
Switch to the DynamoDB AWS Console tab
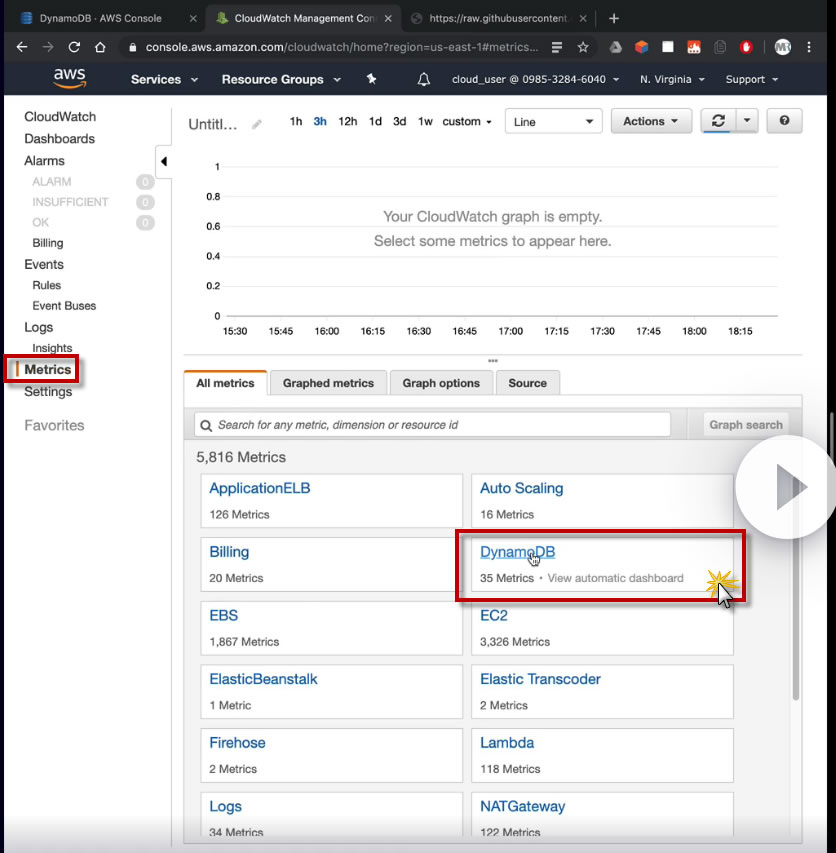click(101, 18)
